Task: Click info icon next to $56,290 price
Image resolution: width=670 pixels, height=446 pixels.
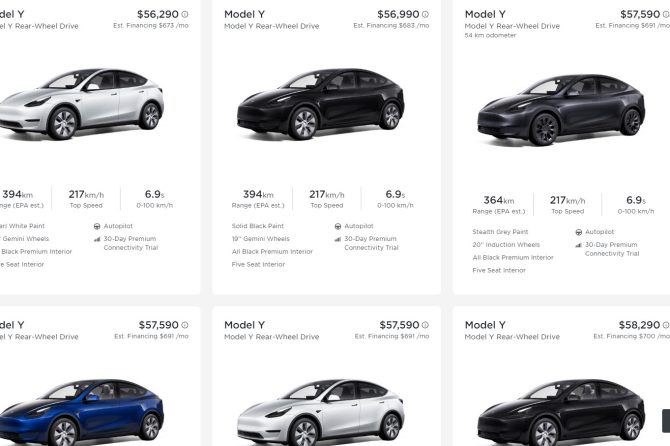Action: click(x=185, y=14)
